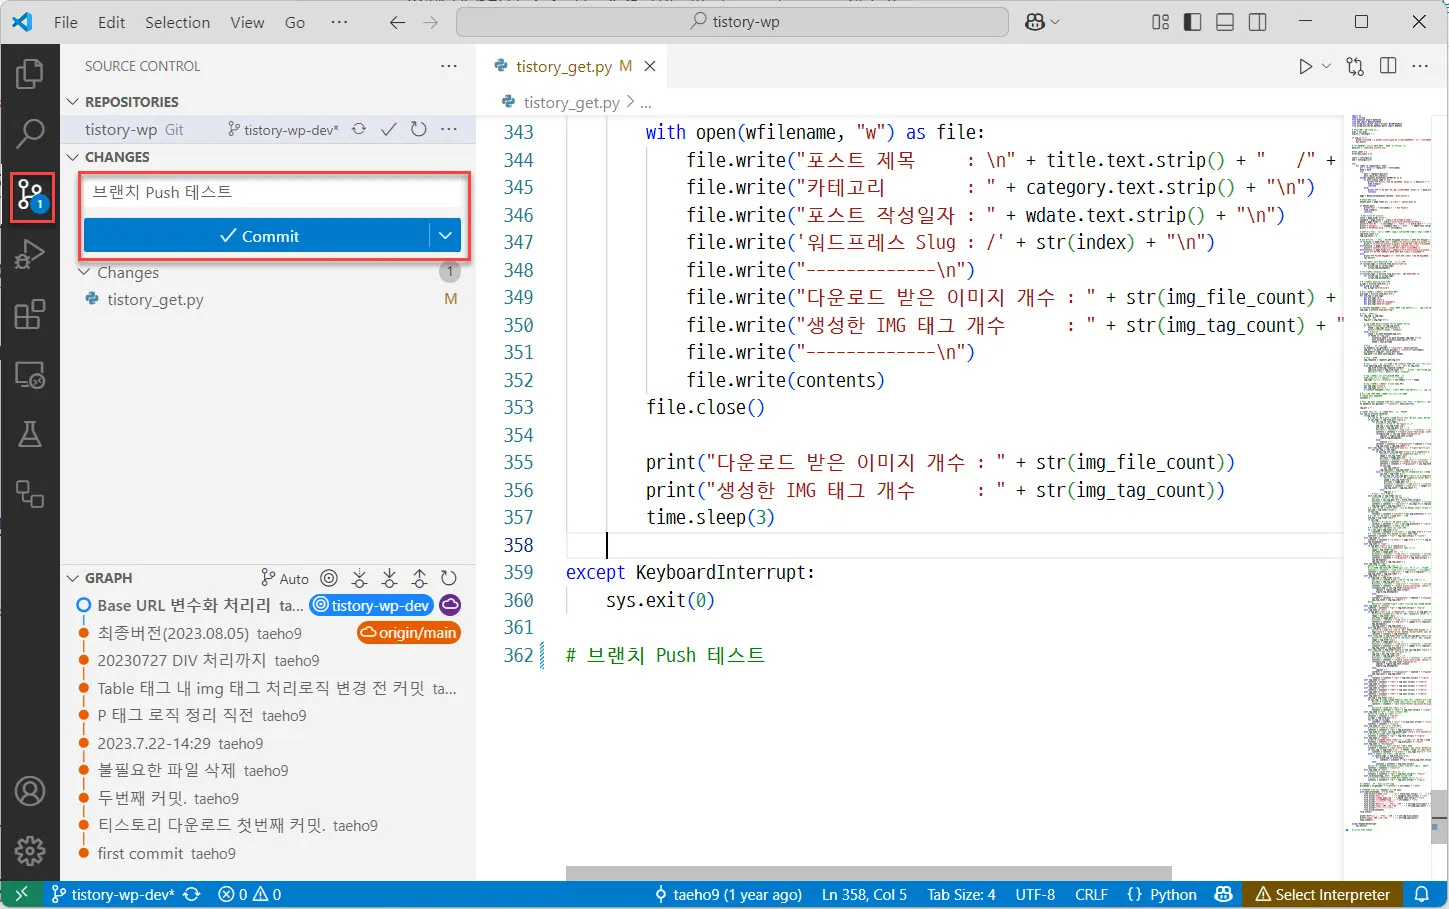Screen dimensions: 1449x909
Task: Open the Run and Debug view
Action: 30,253
